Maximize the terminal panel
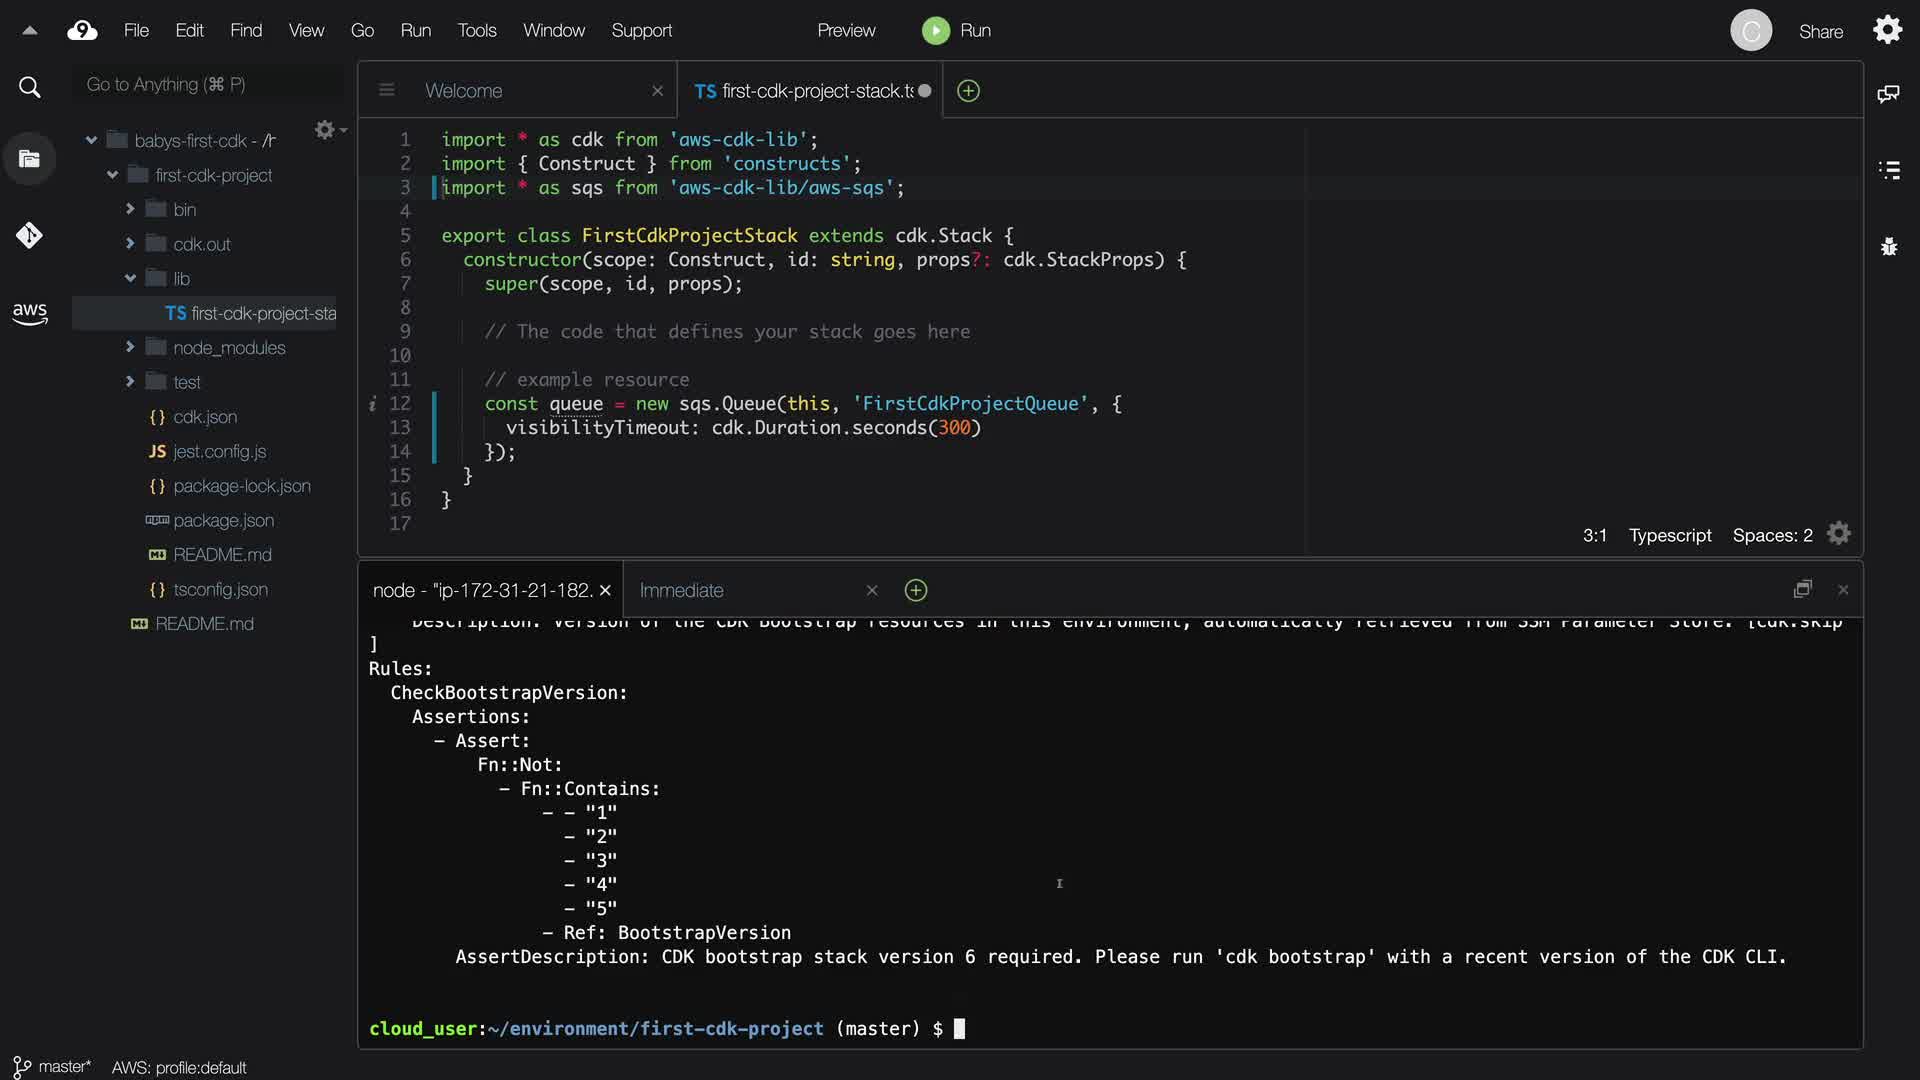The height and width of the screenshot is (1080, 1920). coord(1802,589)
